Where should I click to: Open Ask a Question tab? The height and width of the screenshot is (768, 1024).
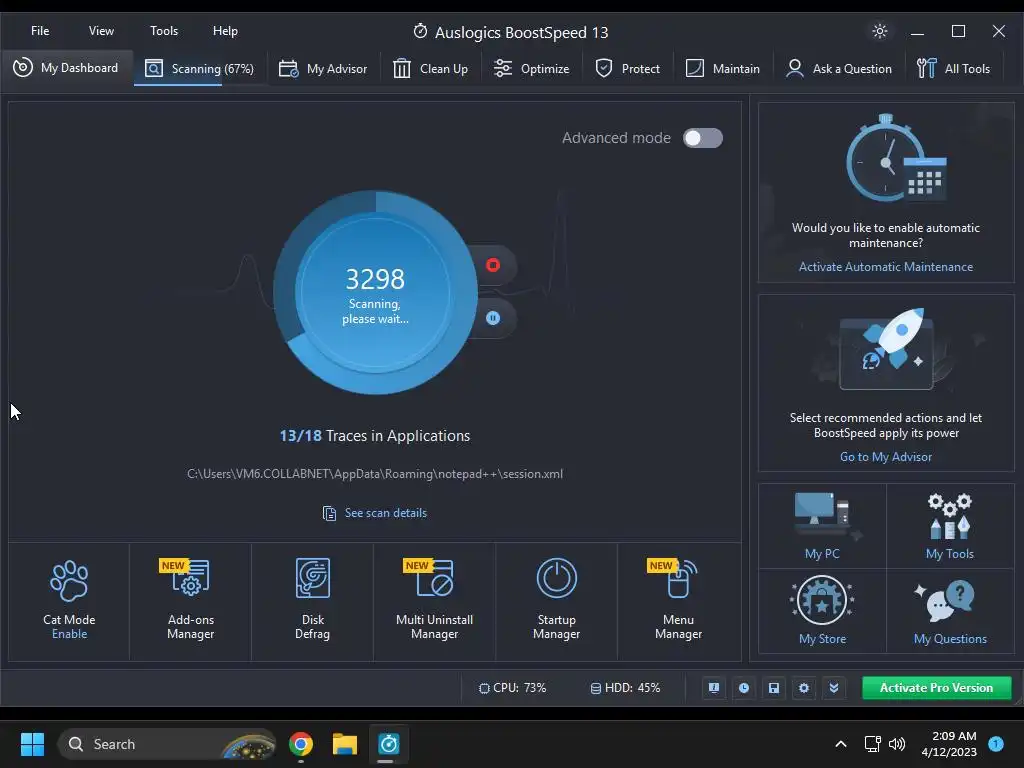coord(839,69)
